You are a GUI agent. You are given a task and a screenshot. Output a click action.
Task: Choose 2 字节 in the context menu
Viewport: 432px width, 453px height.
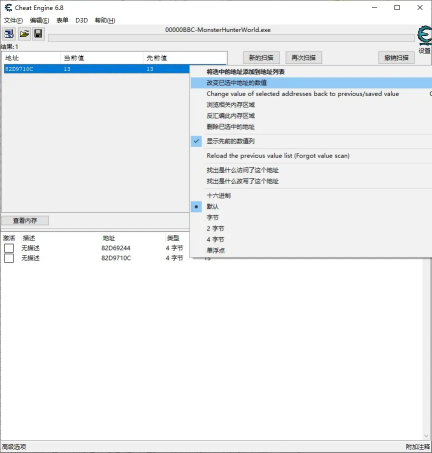click(311, 229)
